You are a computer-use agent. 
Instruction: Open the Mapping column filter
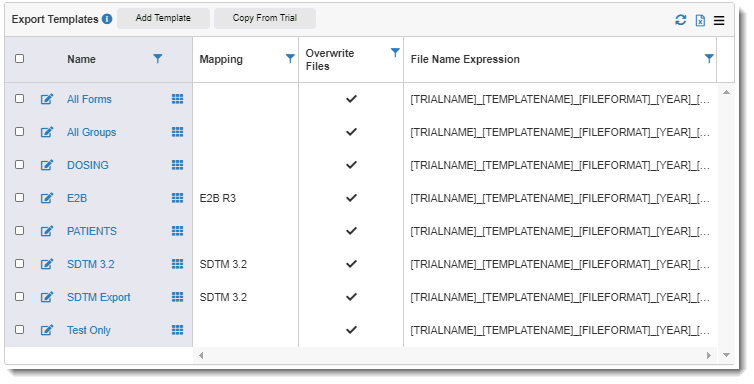[x=290, y=59]
